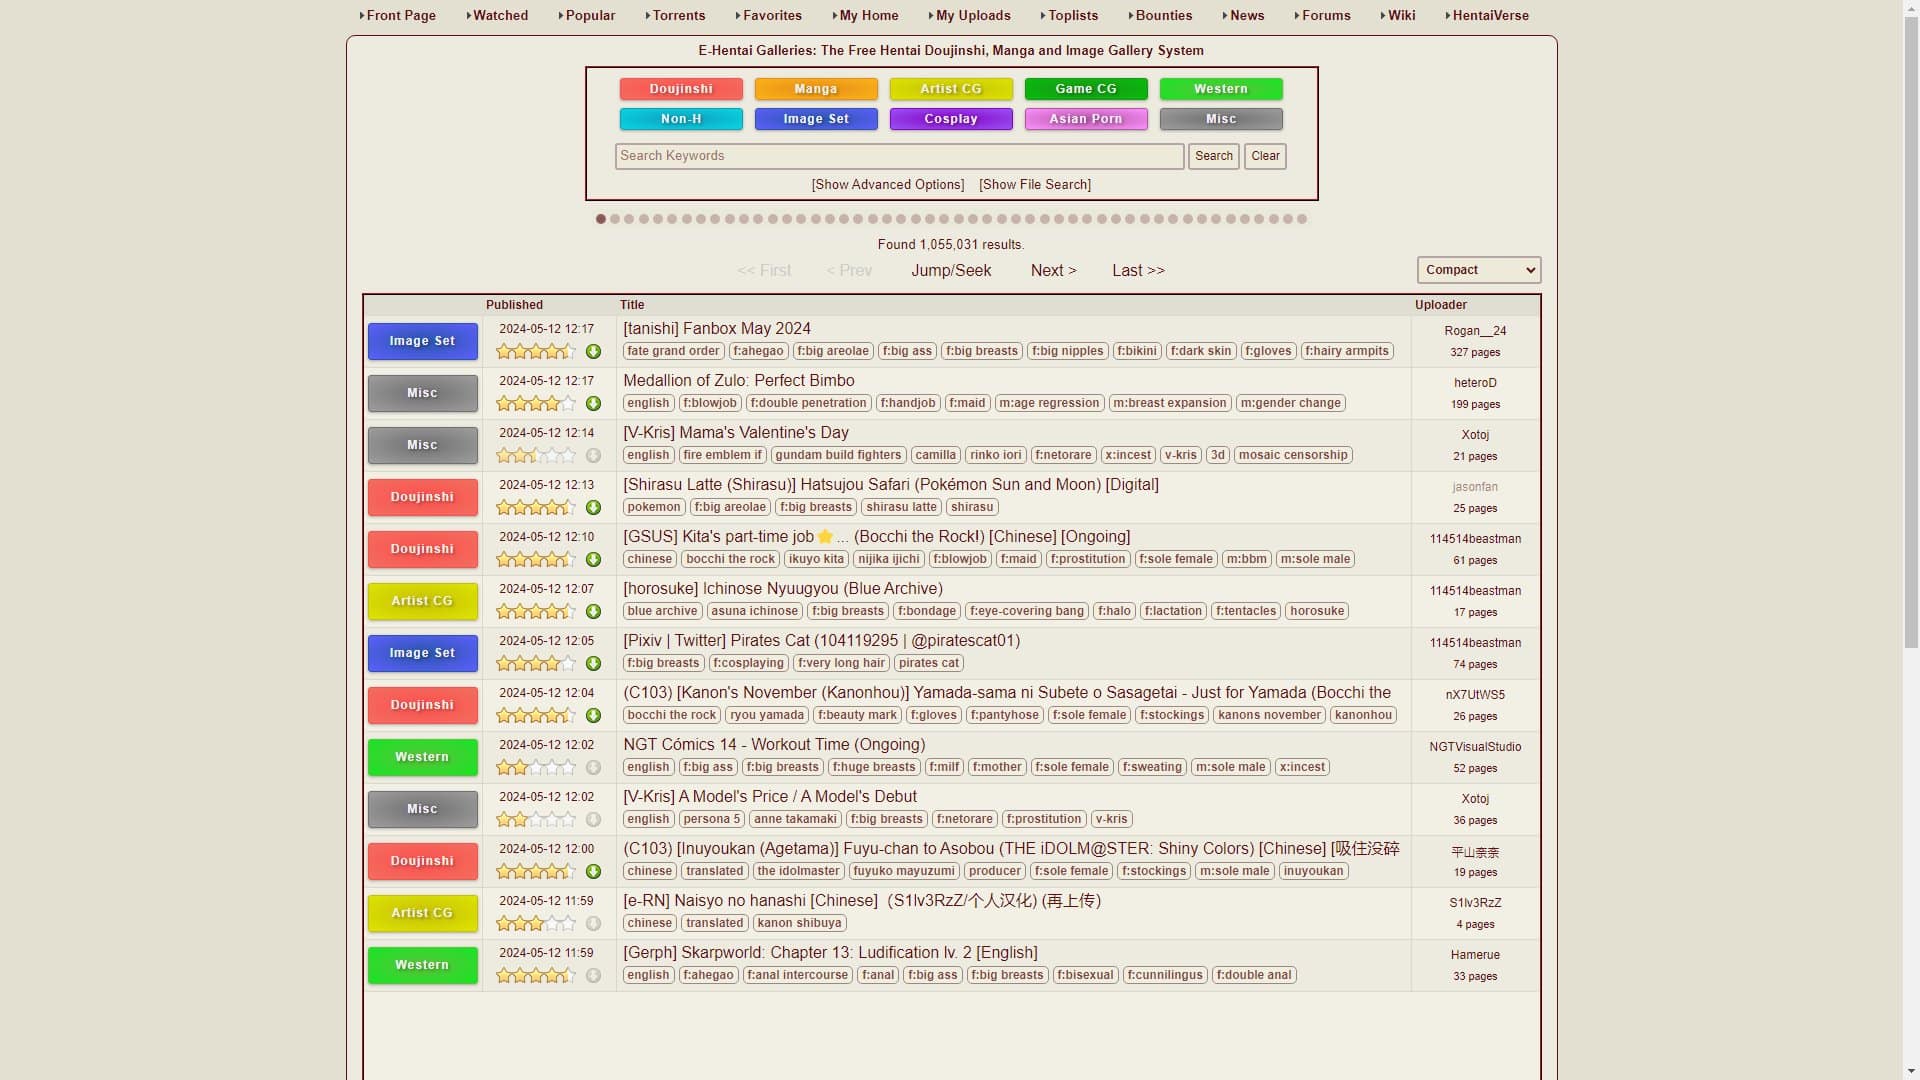Go to Watched in top navigation
This screenshot has width=1920, height=1080.
(x=500, y=16)
